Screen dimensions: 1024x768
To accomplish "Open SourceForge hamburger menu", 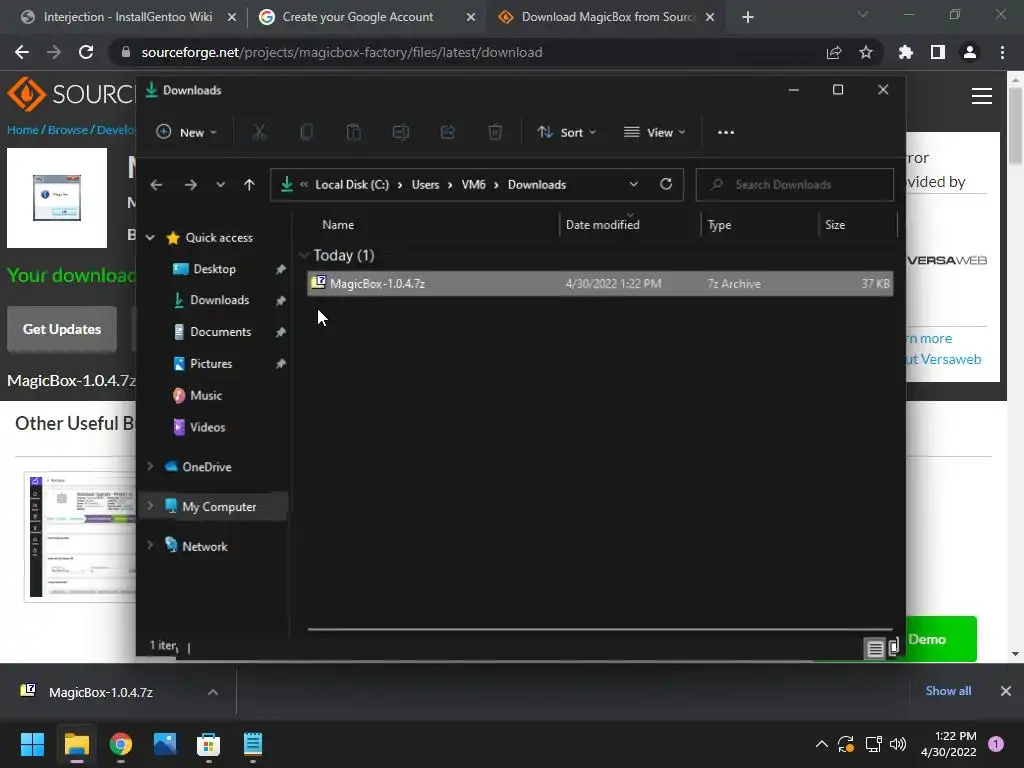I will click(982, 96).
